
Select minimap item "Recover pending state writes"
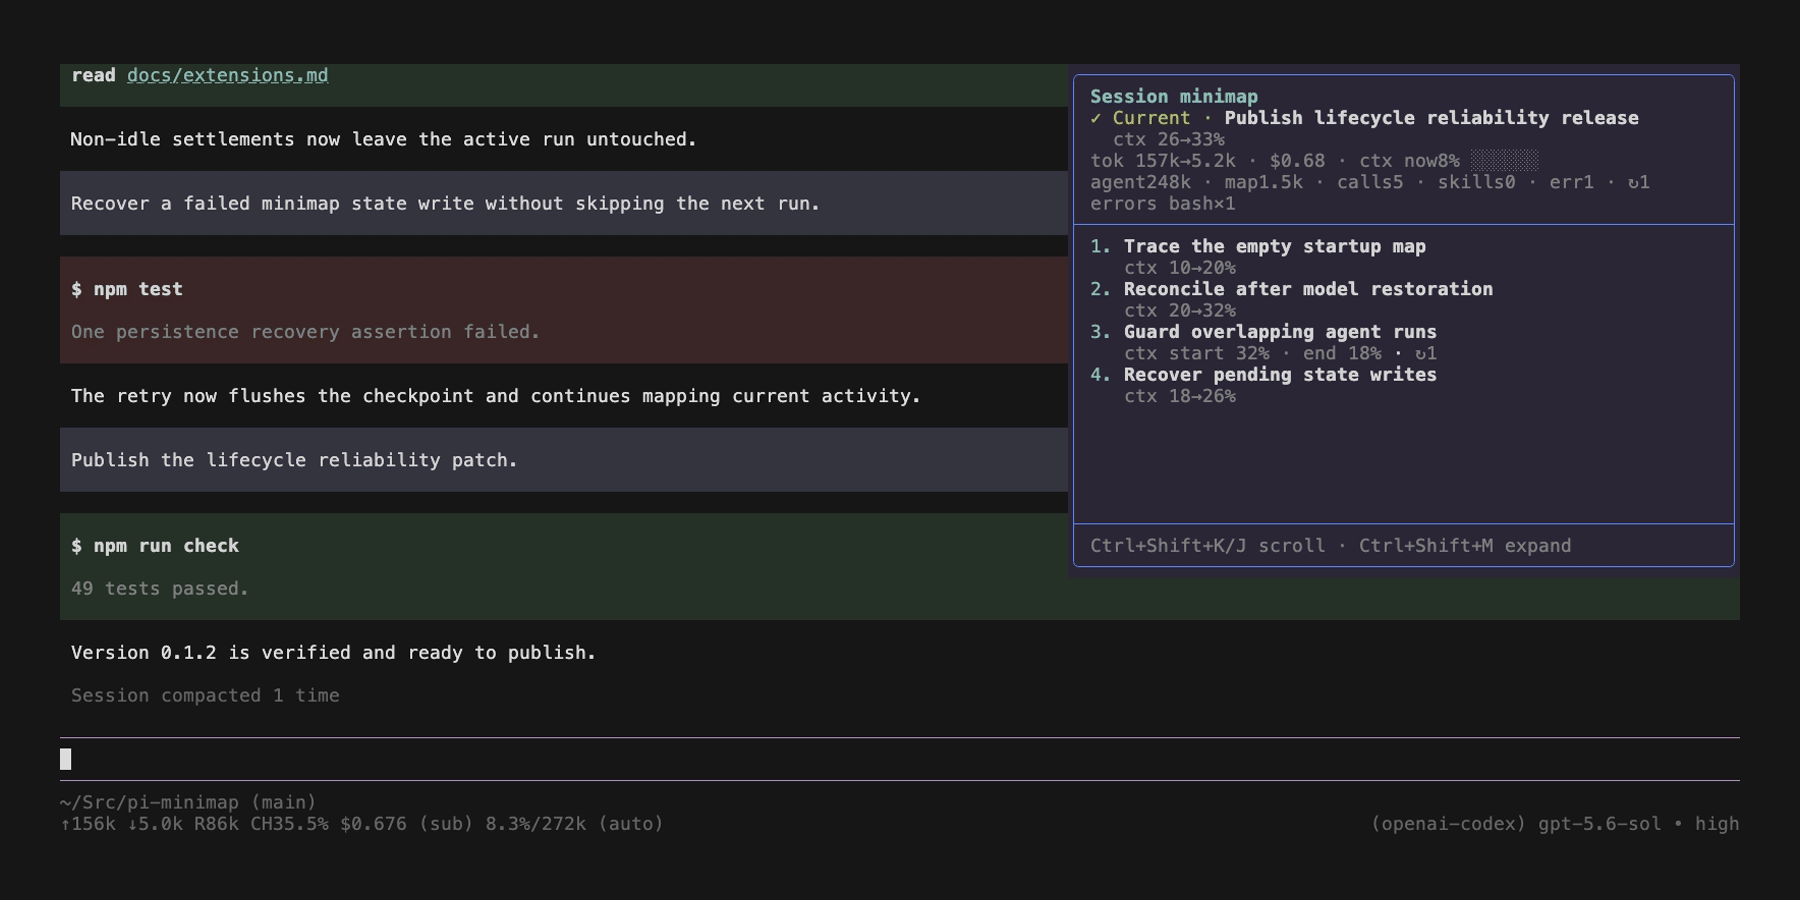[1280, 375]
